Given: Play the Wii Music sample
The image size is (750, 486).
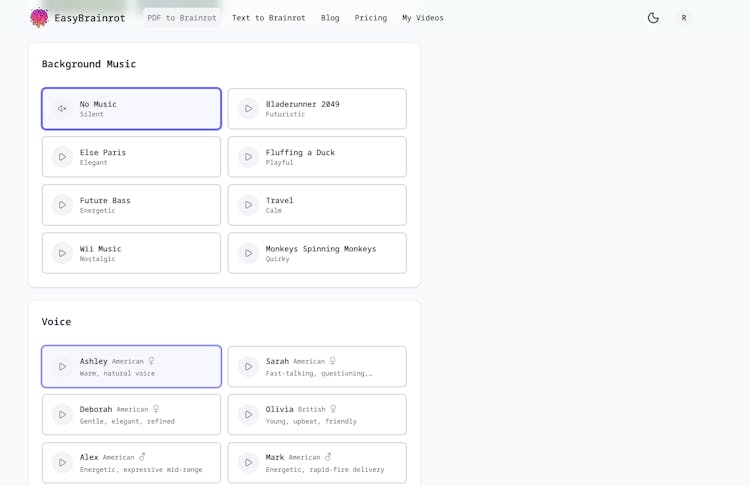Looking at the screenshot, I should pos(62,253).
